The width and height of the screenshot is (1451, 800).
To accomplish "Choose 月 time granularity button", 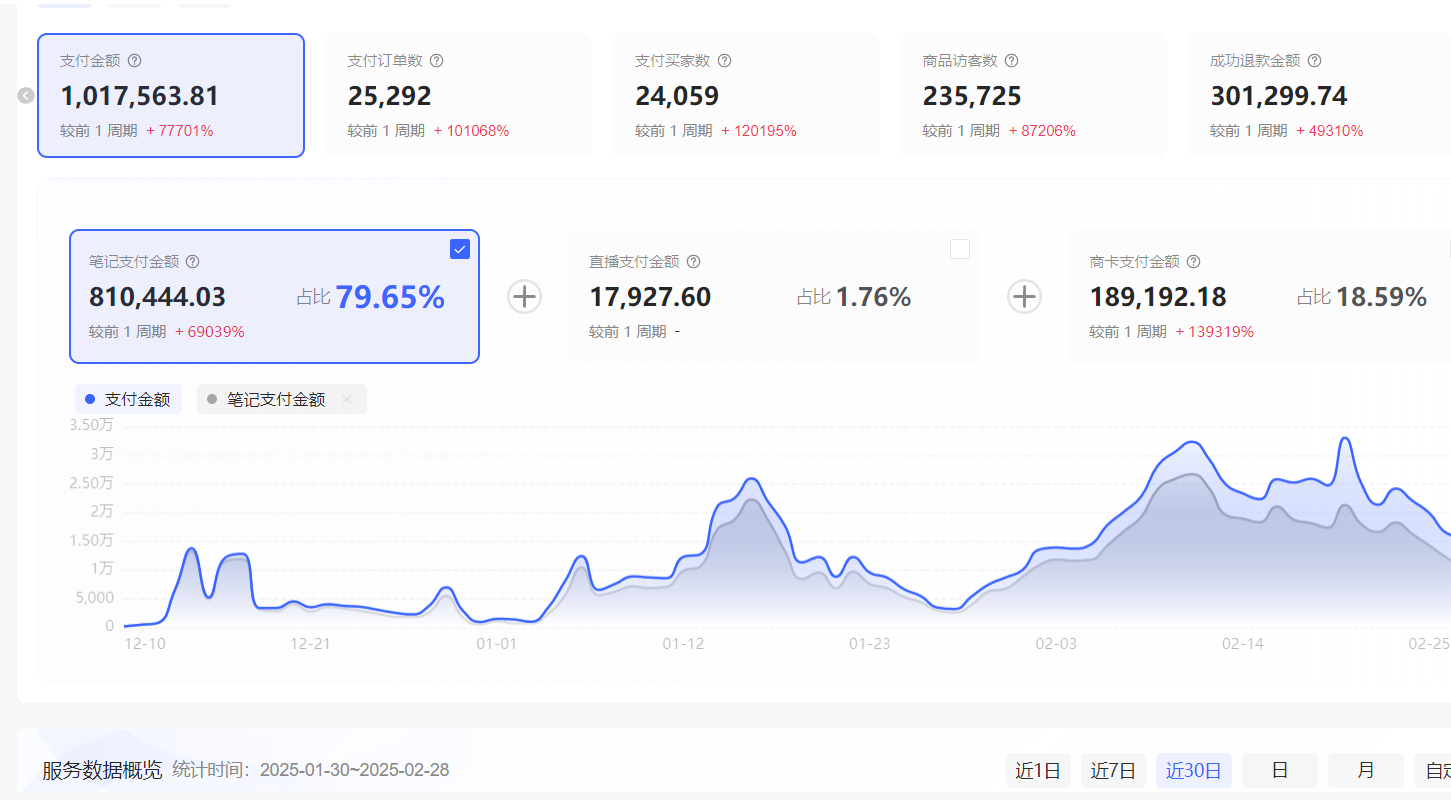I will click(x=1366, y=770).
